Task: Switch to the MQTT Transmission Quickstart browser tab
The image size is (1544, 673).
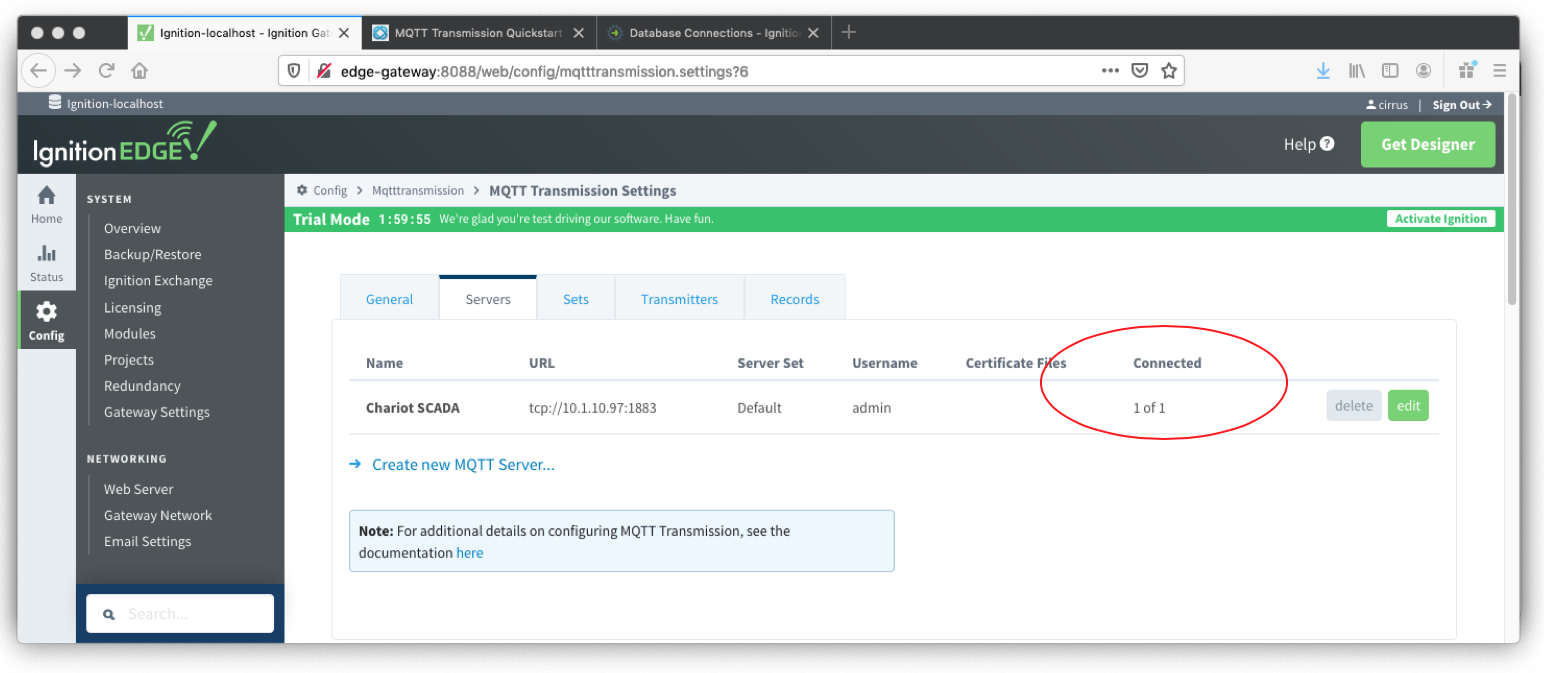Action: point(479,33)
